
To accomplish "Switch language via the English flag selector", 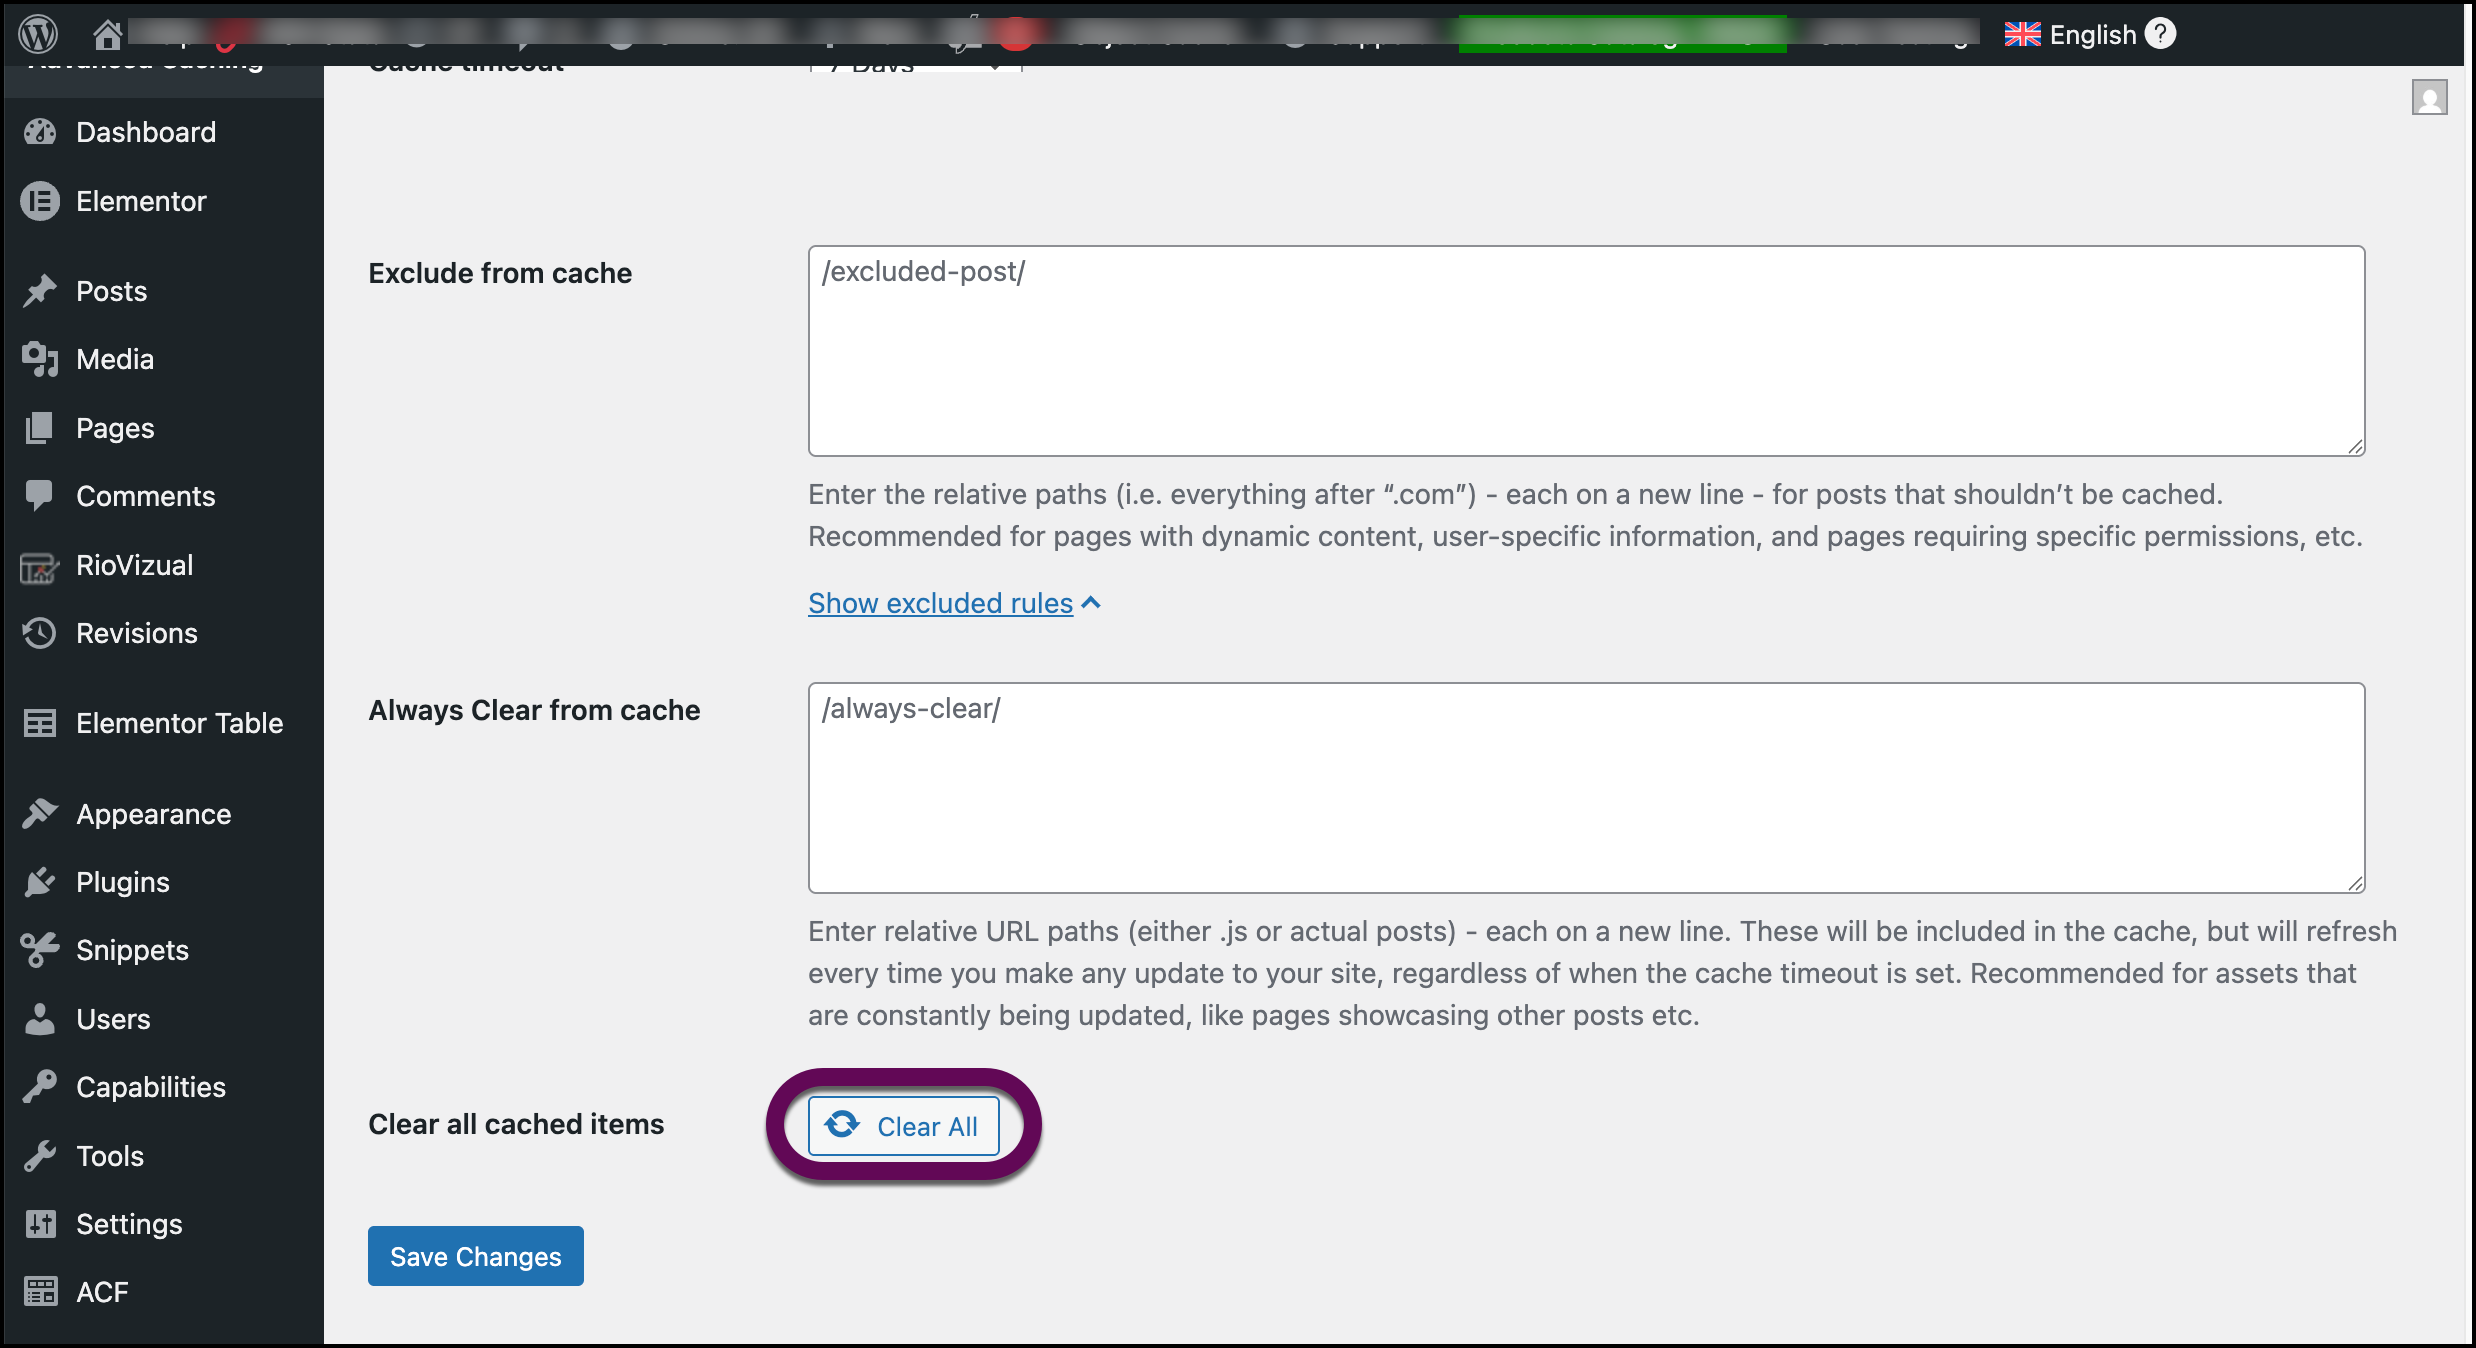I will pos(2022,33).
